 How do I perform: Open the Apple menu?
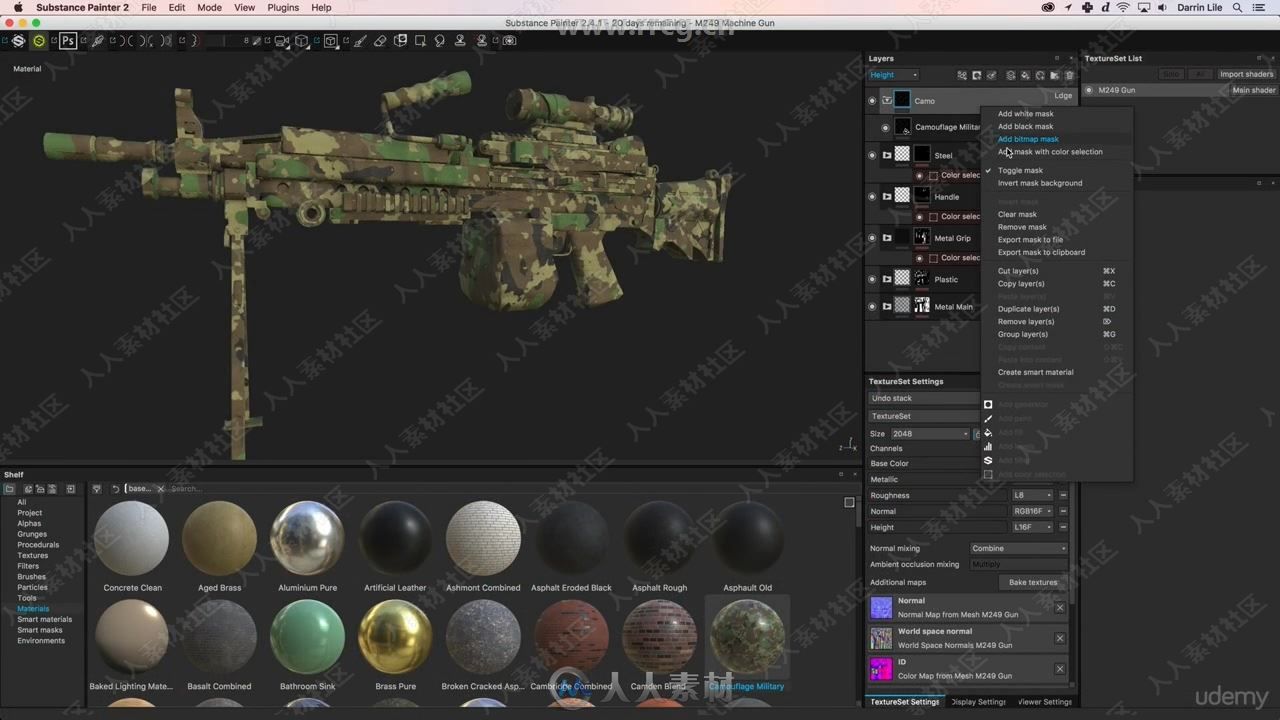point(18,7)
